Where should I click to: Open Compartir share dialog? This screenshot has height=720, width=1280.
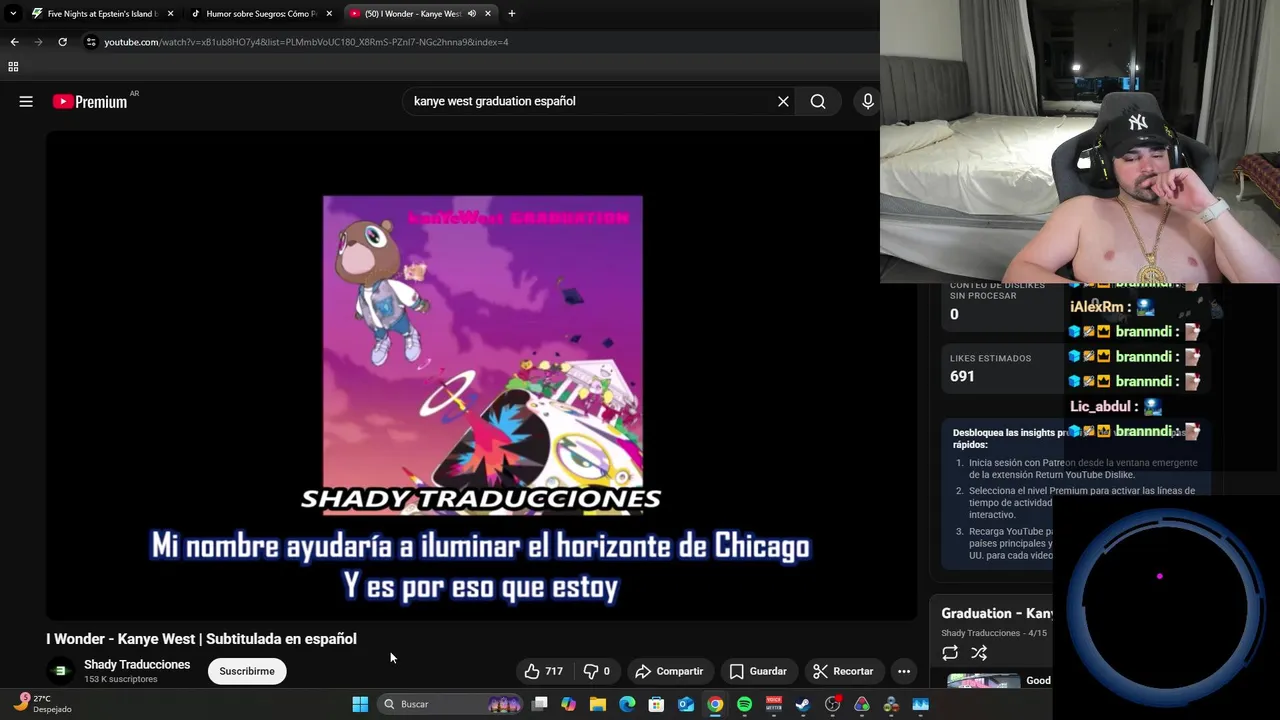(669, 671)
